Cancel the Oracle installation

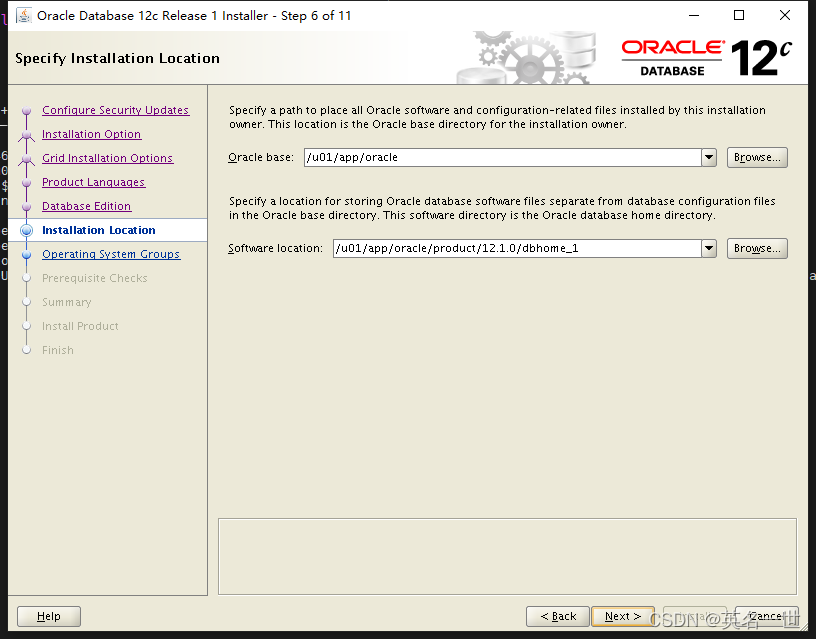(x=767, y=617)
